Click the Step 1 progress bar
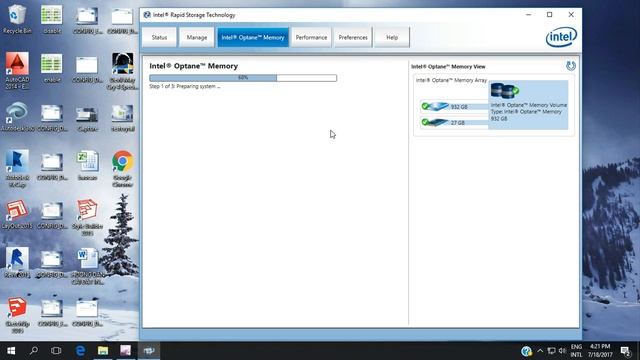 tap(243, 78)
